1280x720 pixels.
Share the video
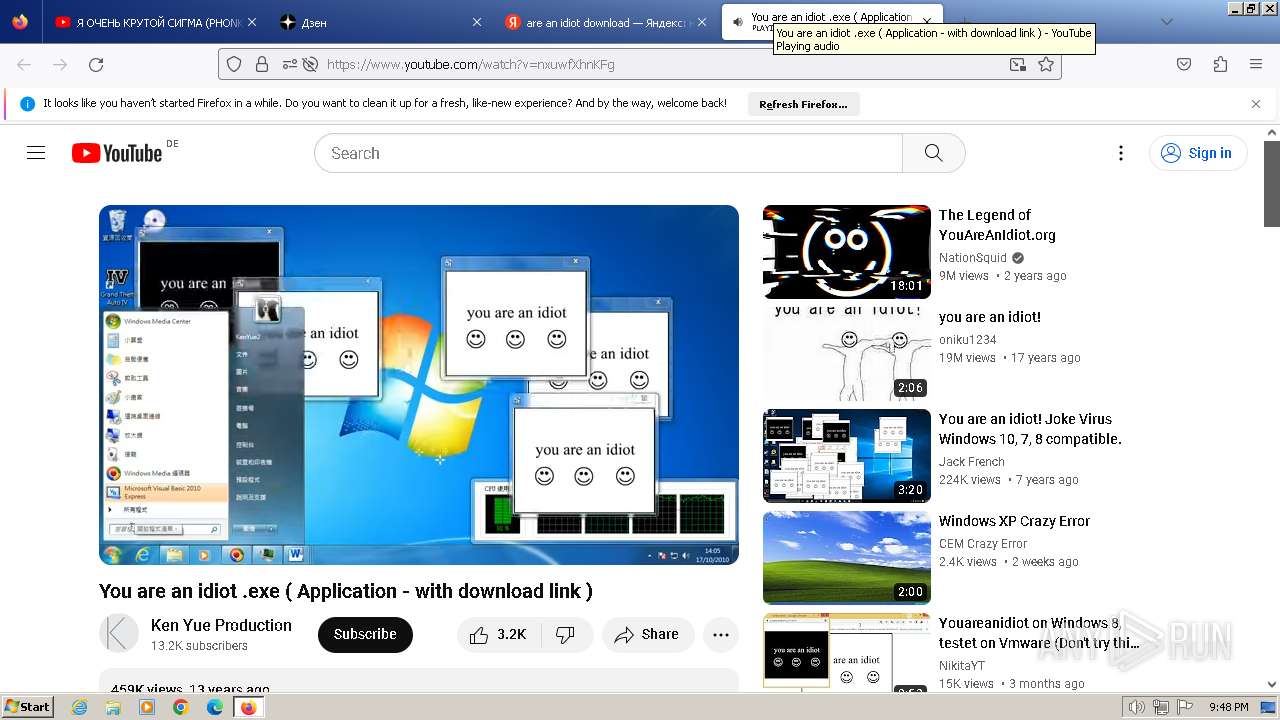coord(647,635)
